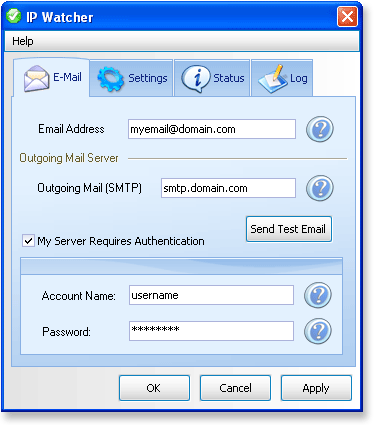Open the E-Mail tab
The width and height of the screenshot is (374, 425).
click(52, 78)
